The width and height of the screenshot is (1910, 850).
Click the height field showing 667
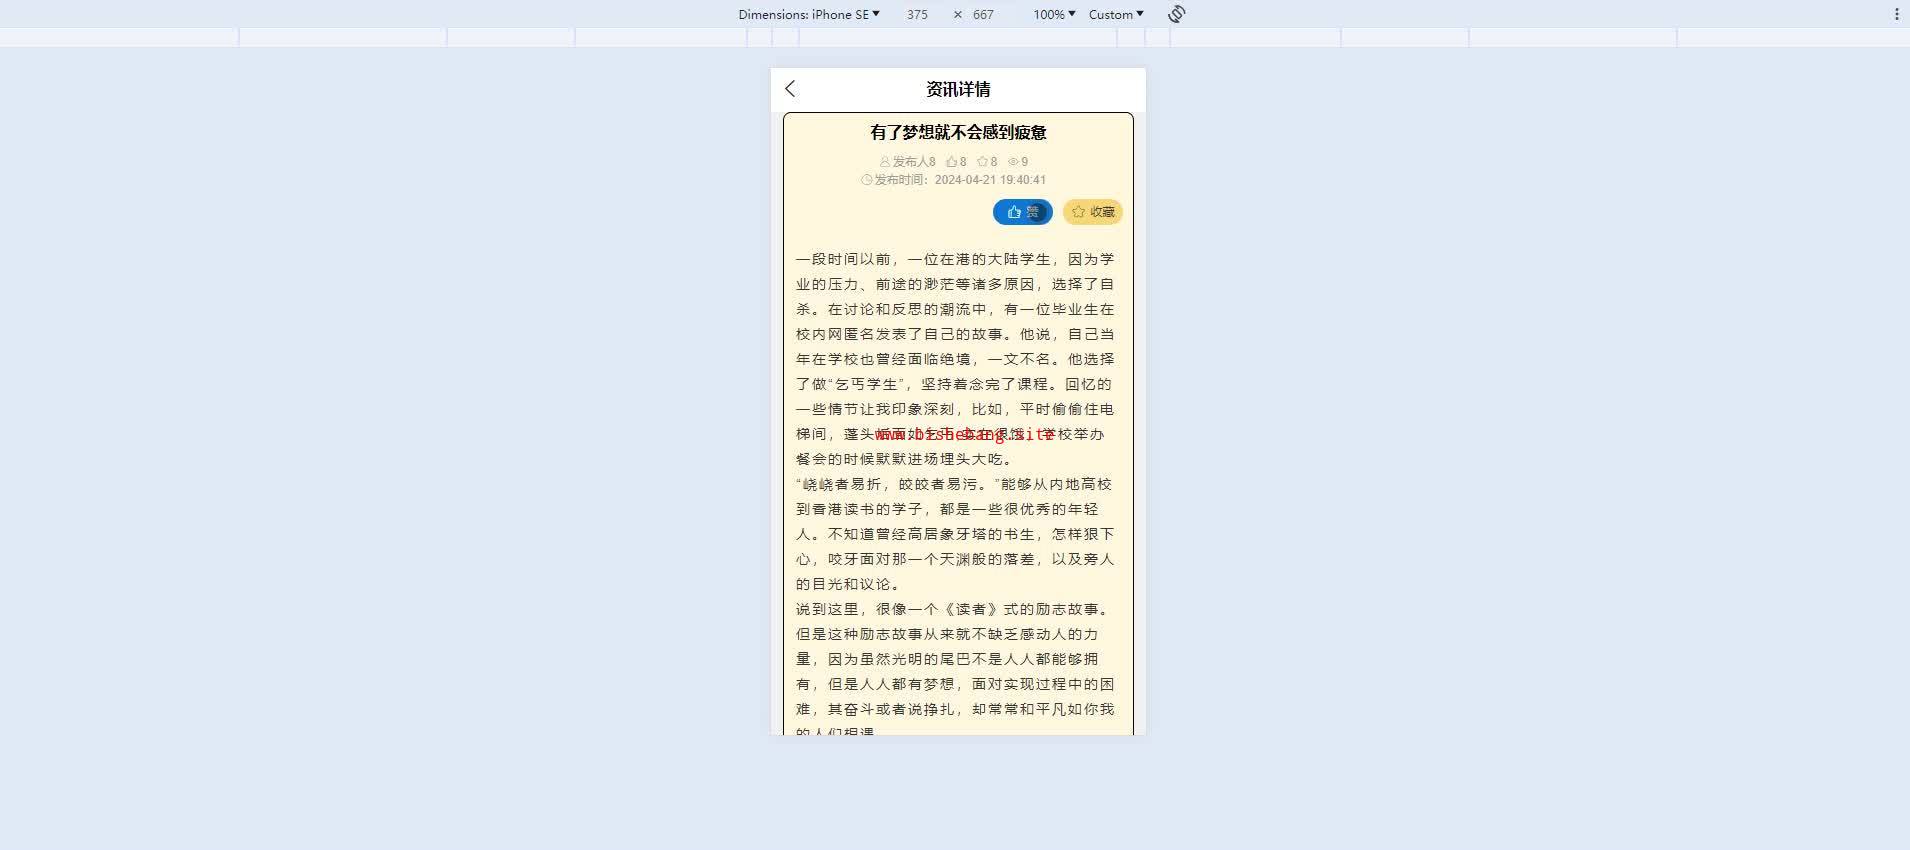[983, 14]
